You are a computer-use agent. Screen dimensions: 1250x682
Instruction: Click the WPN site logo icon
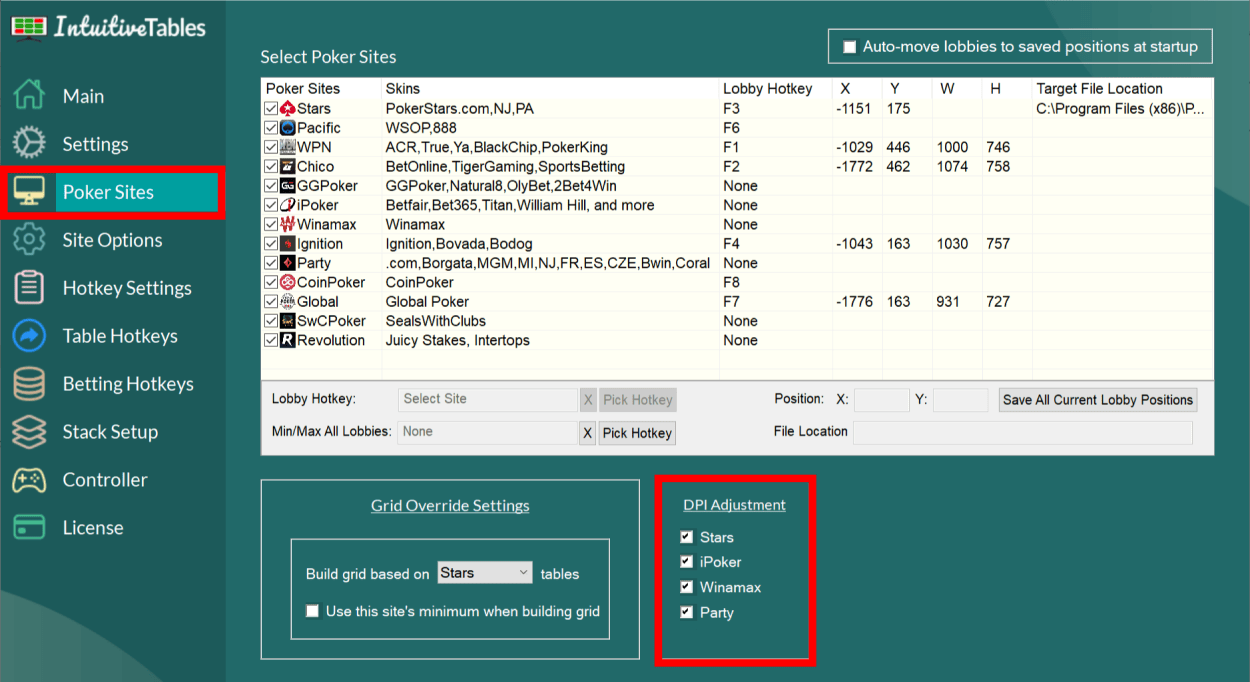pyautogui.click(x=288, y=147)
